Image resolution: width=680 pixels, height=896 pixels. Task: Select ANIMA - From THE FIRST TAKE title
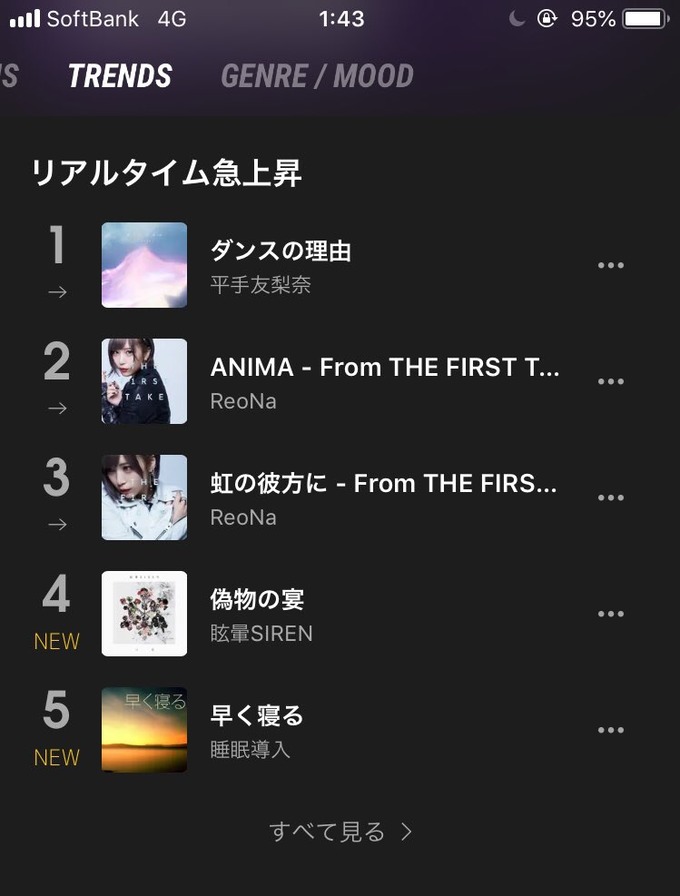coord(385,367)
